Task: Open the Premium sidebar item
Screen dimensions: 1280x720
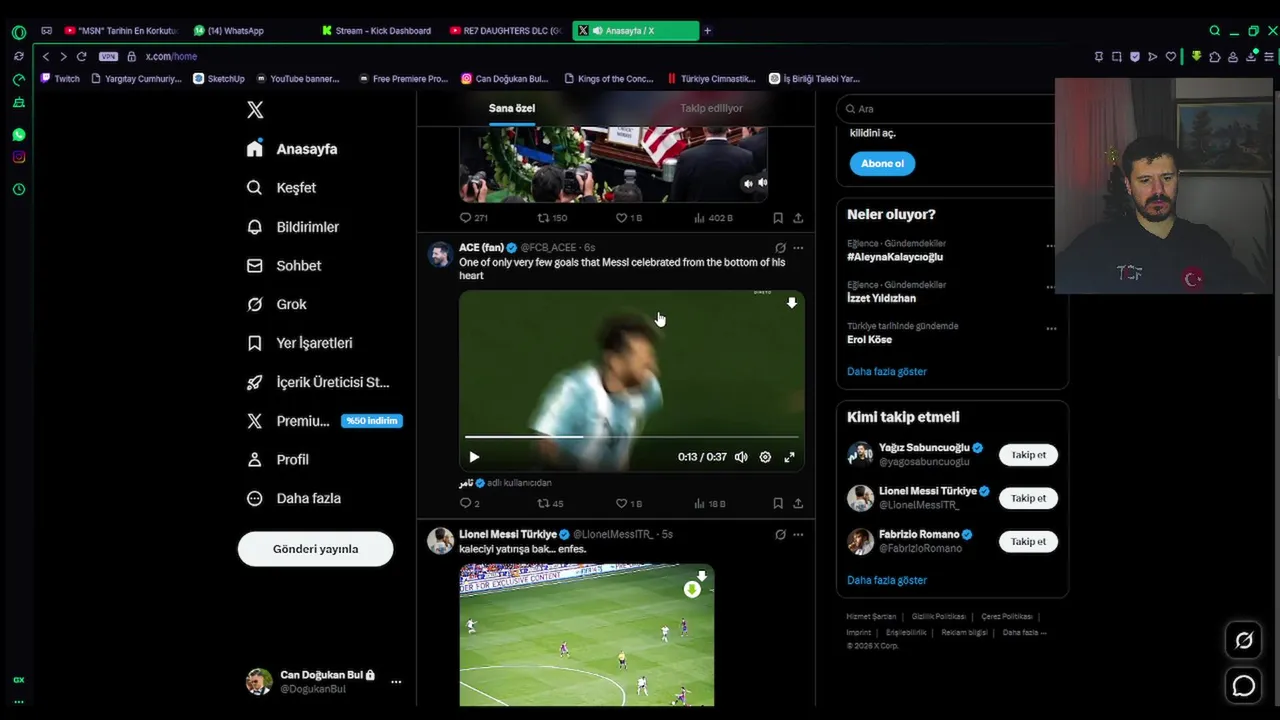Action: point(323,421)
